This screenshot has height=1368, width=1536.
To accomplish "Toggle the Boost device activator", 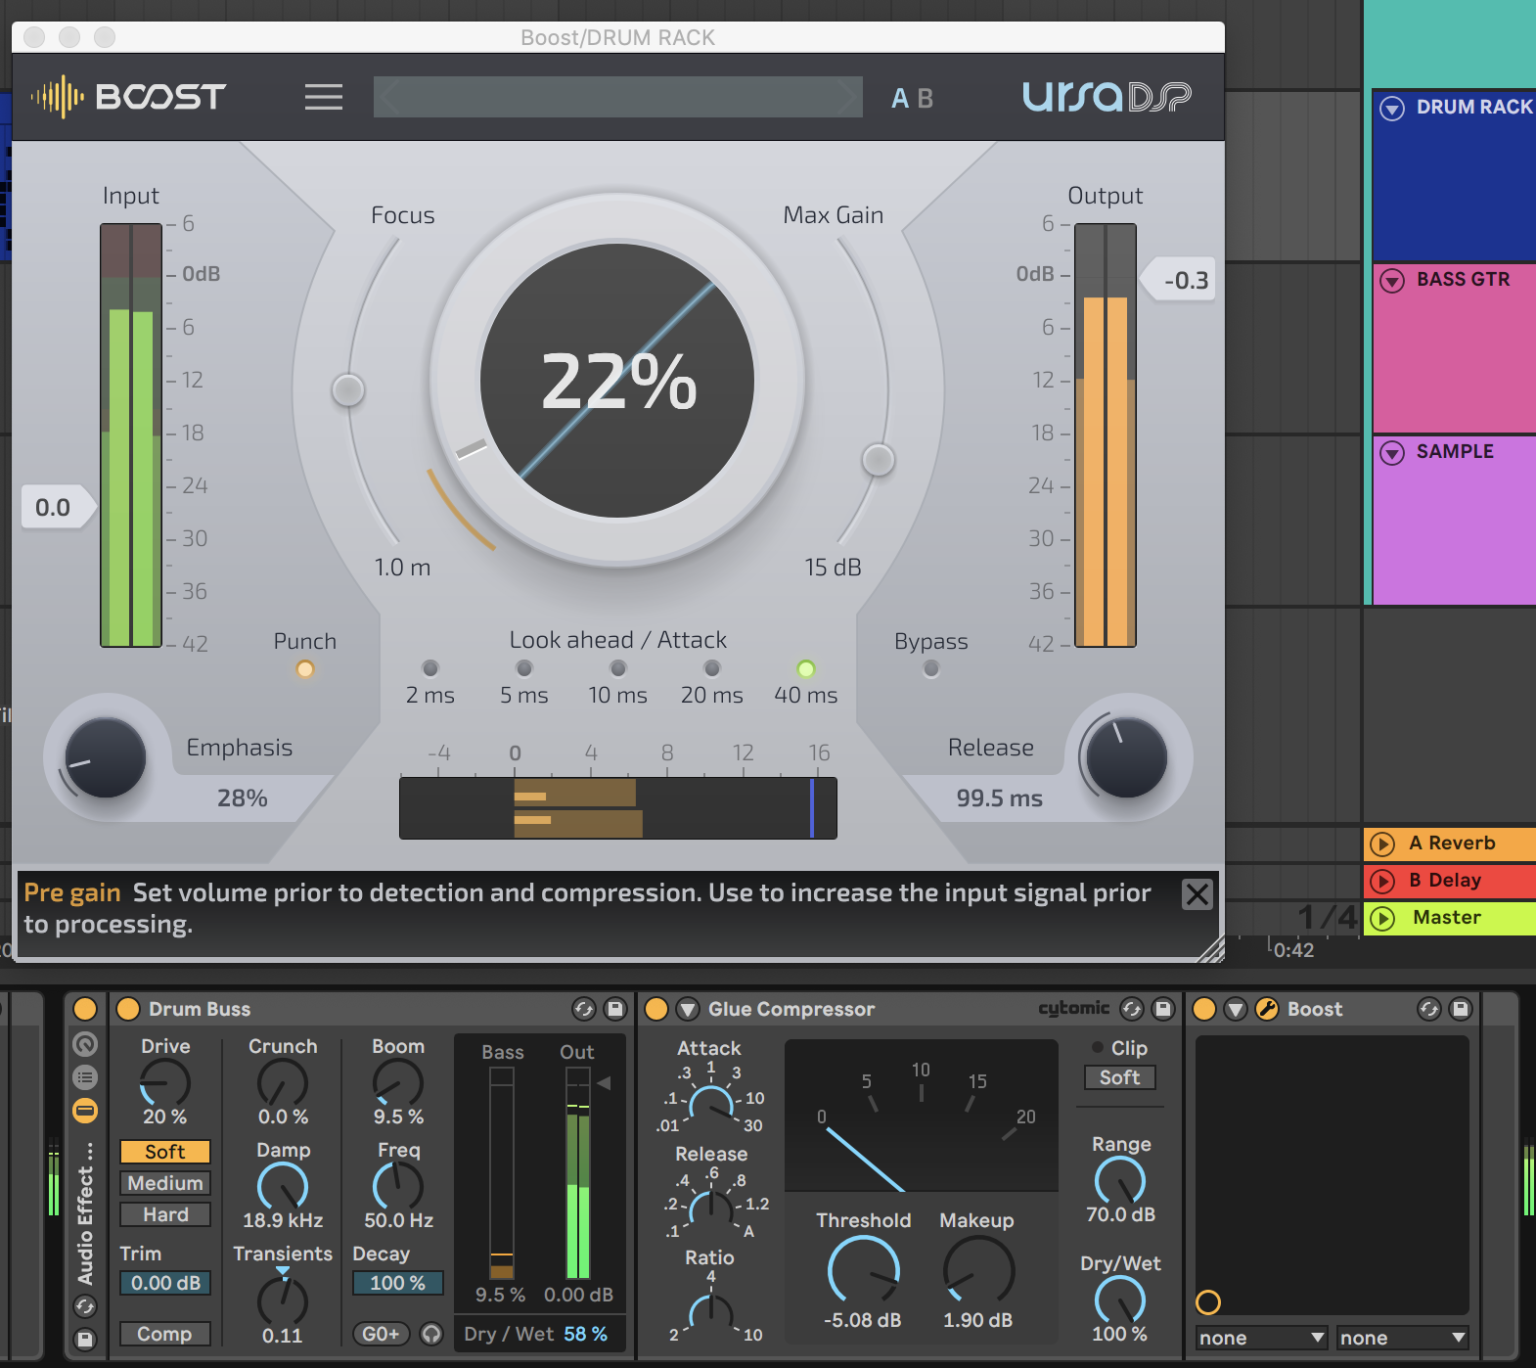I will point(1204,1008).
